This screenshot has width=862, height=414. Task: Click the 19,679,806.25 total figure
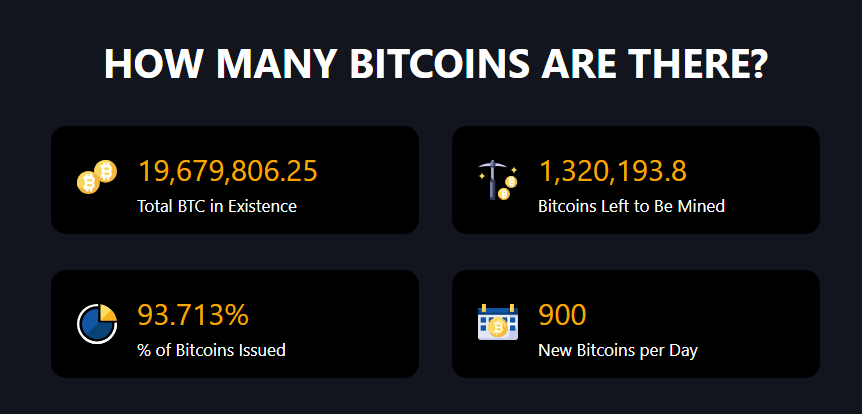click(227, 172)
